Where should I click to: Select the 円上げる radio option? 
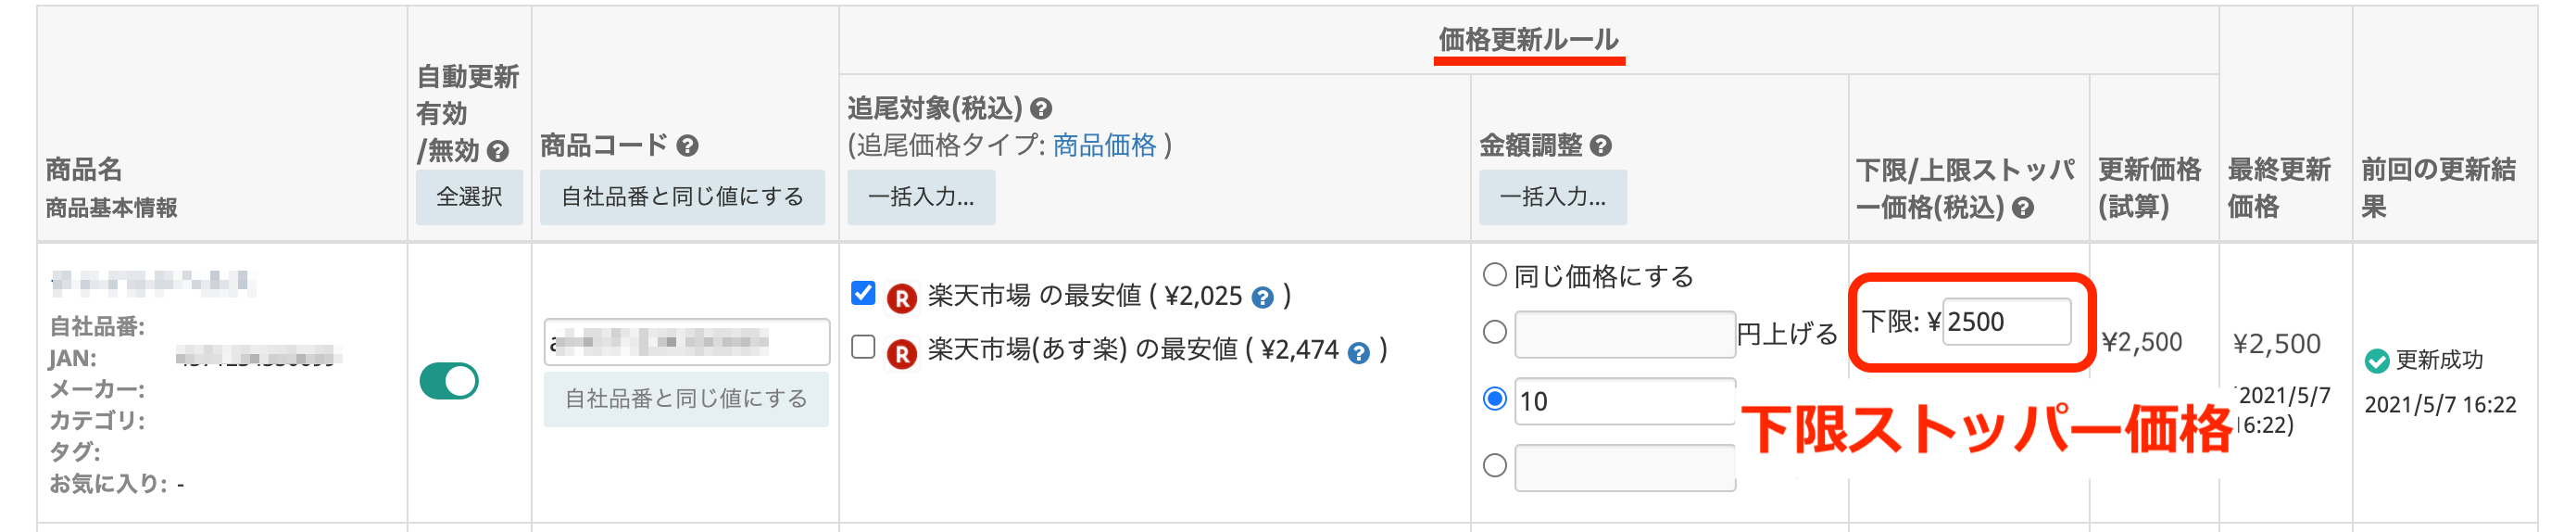(1494, 332)
